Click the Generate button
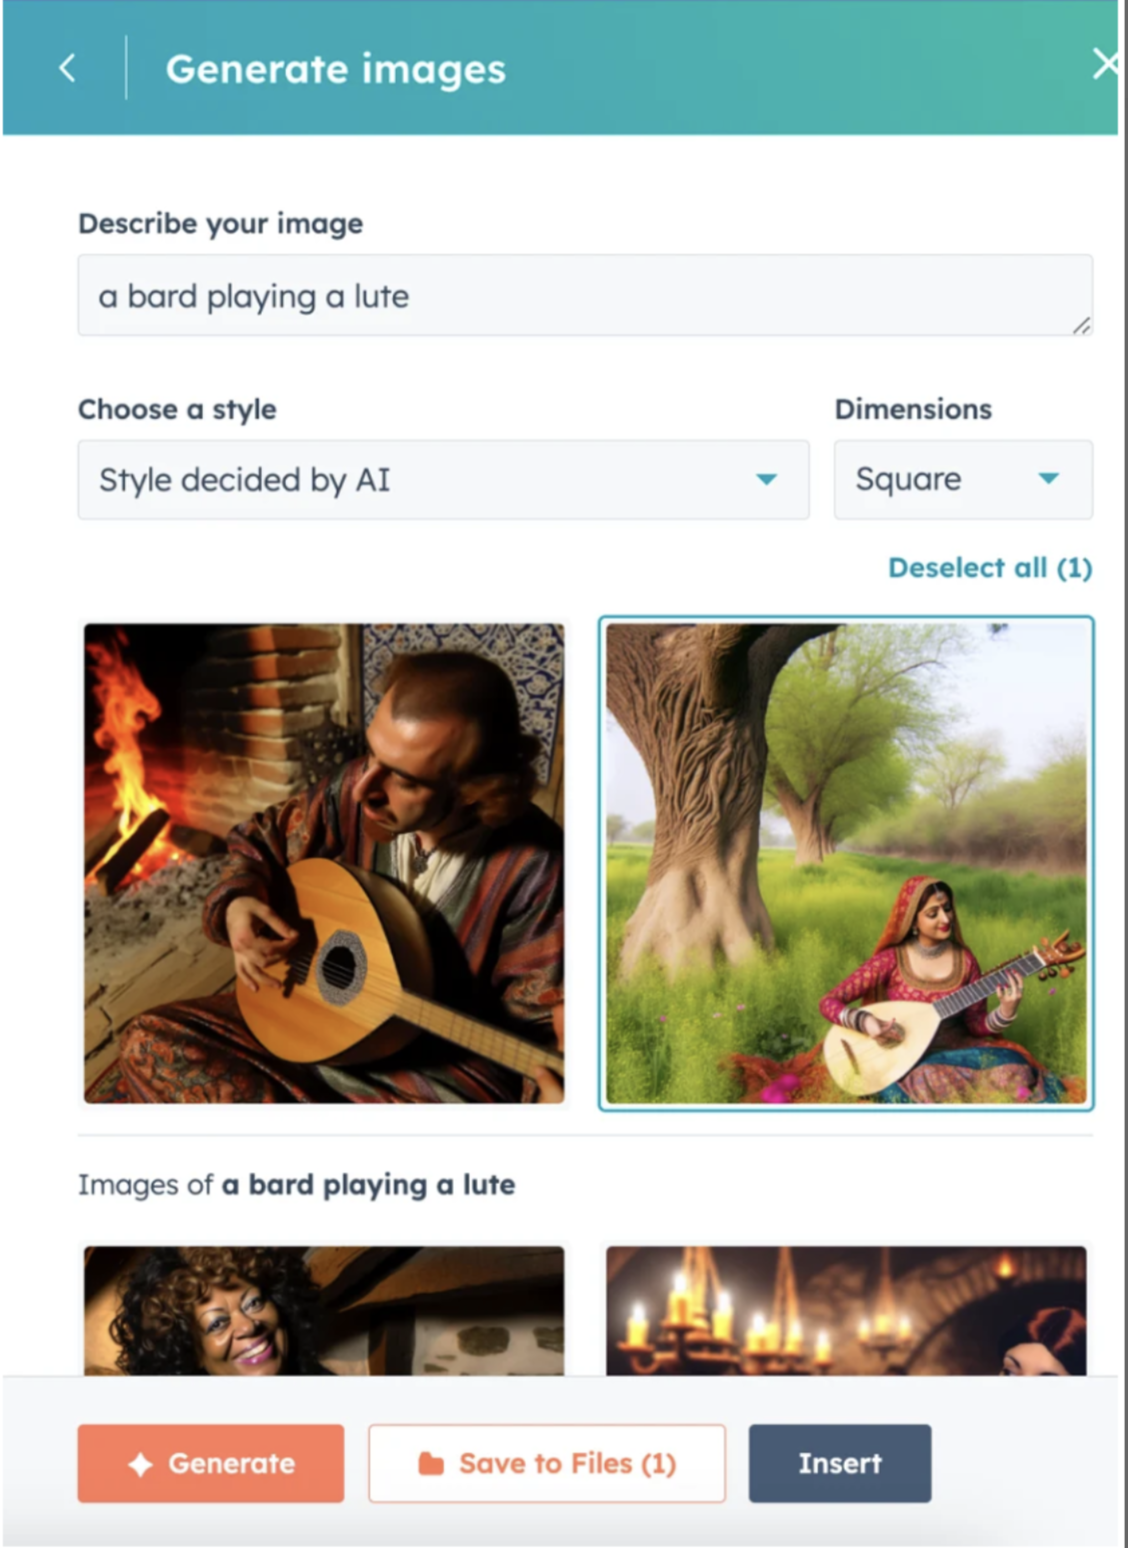This screenshot has height=1548, width=1128. click(211, 1464)
